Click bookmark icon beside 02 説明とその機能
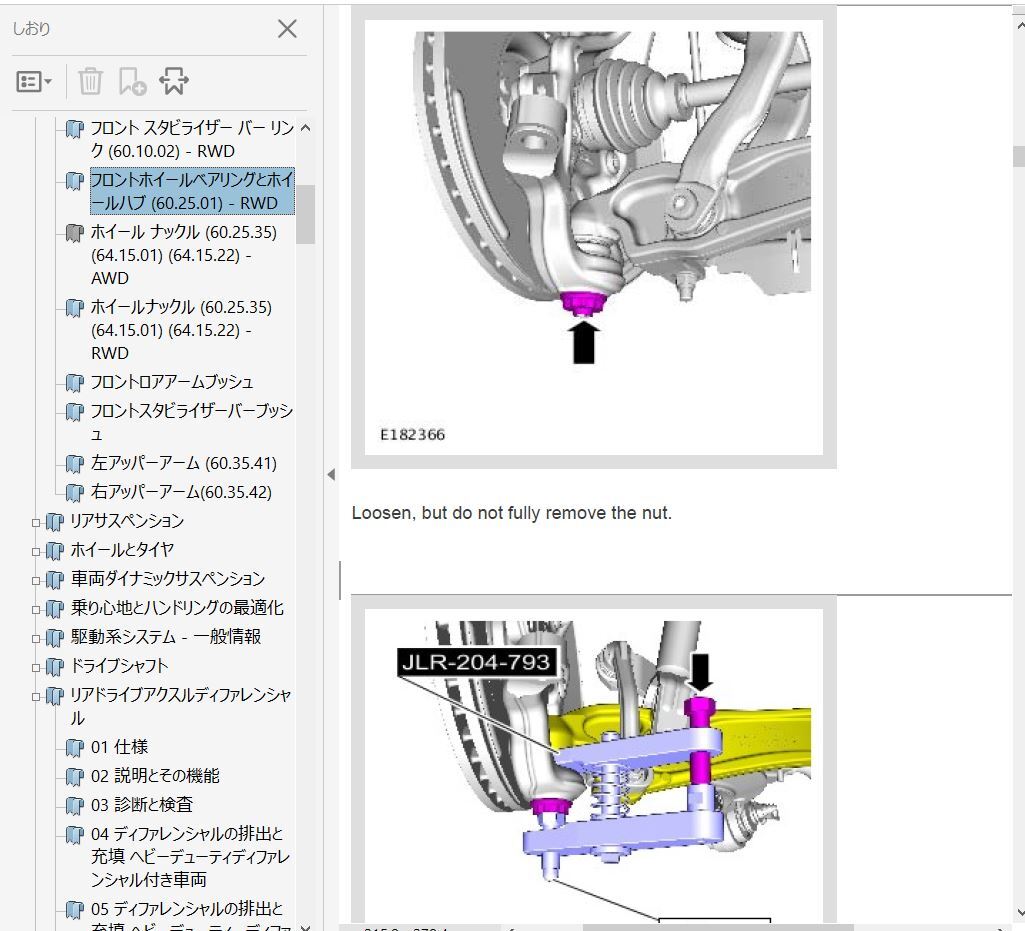The image size is (1025, 931). tap(75, 776)
